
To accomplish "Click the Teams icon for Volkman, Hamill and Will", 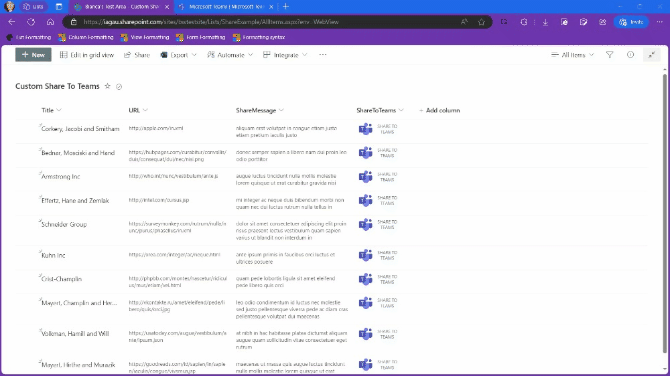I will tap(365, 334).
